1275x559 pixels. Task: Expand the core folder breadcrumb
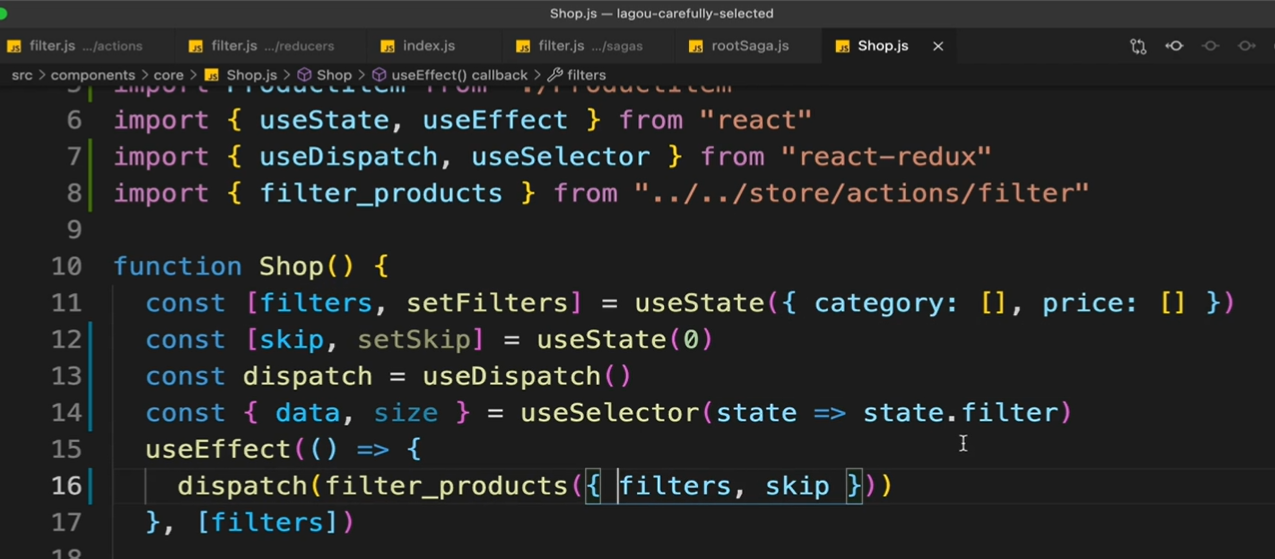point(168,75)
